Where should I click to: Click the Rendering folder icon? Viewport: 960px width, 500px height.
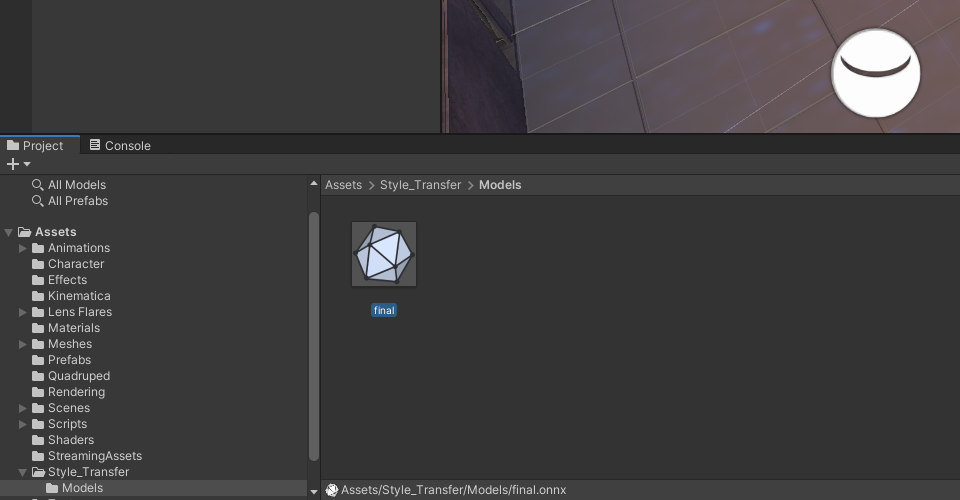coord(38,392)
